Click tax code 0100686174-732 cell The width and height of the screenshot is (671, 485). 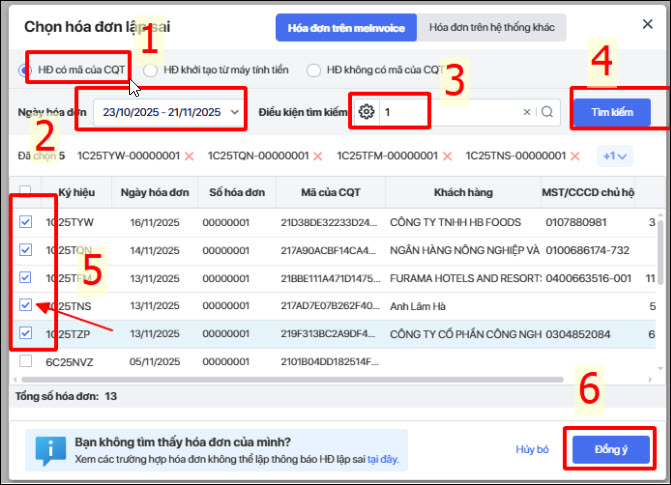[588, 250]
